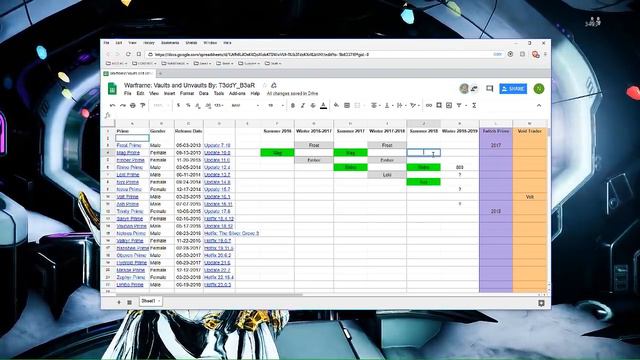Open the Update 7.10 link
This screenshot has height=360, width=640.
point(217,145)
